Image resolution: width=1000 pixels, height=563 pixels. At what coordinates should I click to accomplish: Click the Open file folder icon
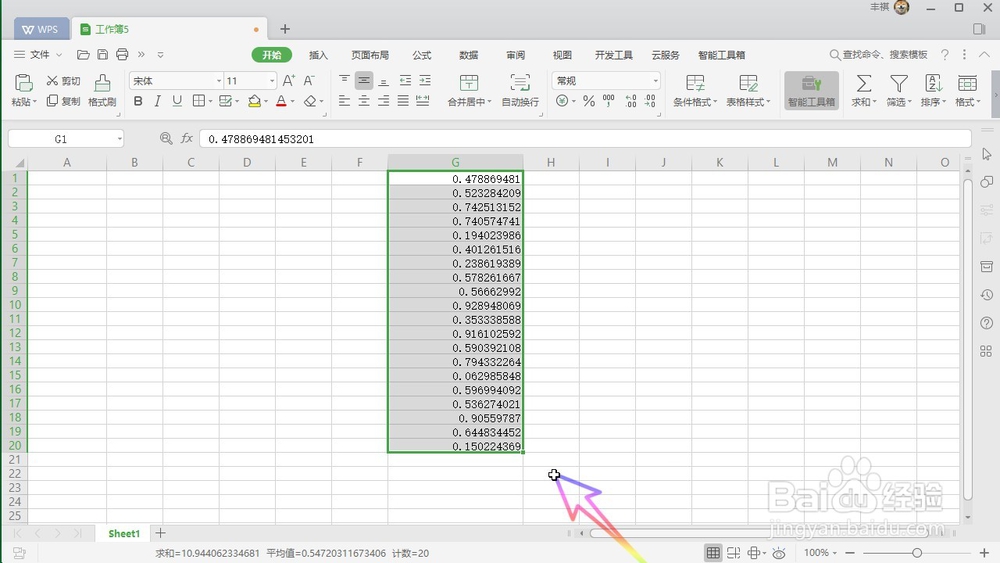pyautogui.click(x=83, y=55)
